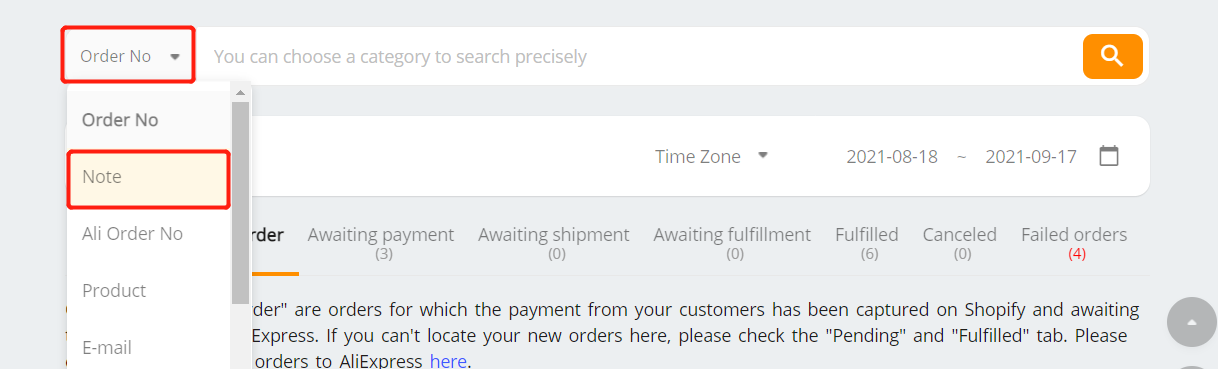Open the calendar date picker icon
The image size is (1218, 369).
click(x=1108, y=156)
